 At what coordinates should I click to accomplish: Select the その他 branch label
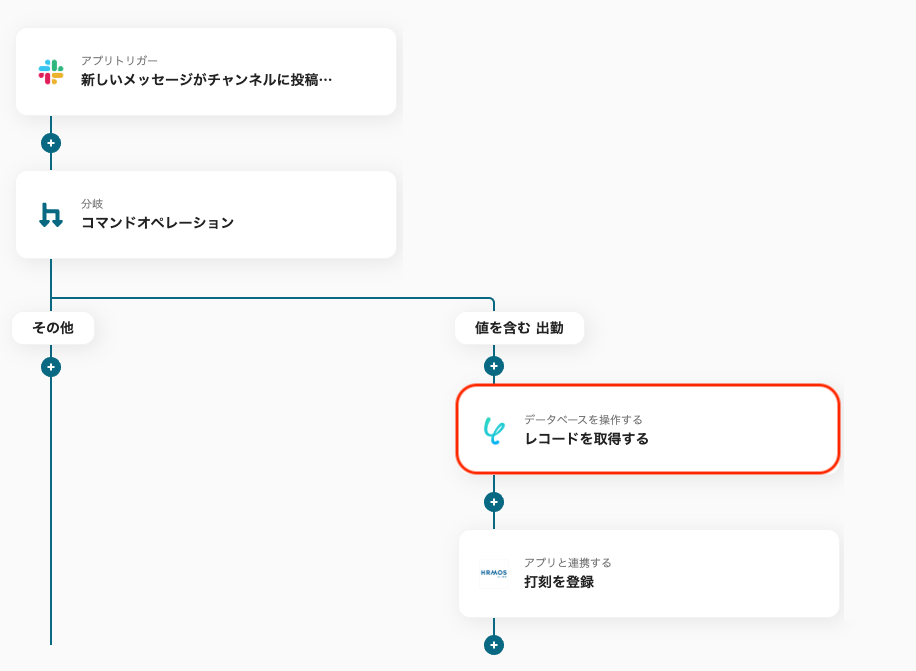(52, 327)
